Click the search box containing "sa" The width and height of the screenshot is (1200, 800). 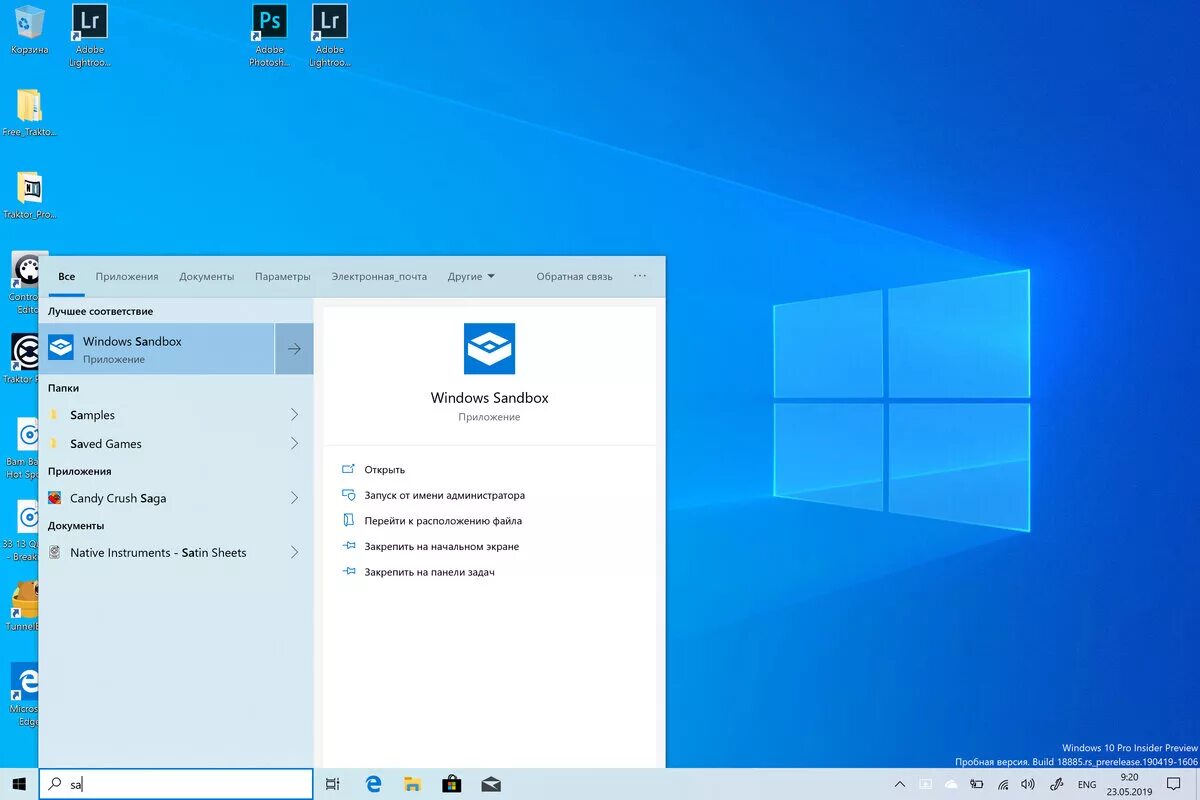tap(176, 785)
